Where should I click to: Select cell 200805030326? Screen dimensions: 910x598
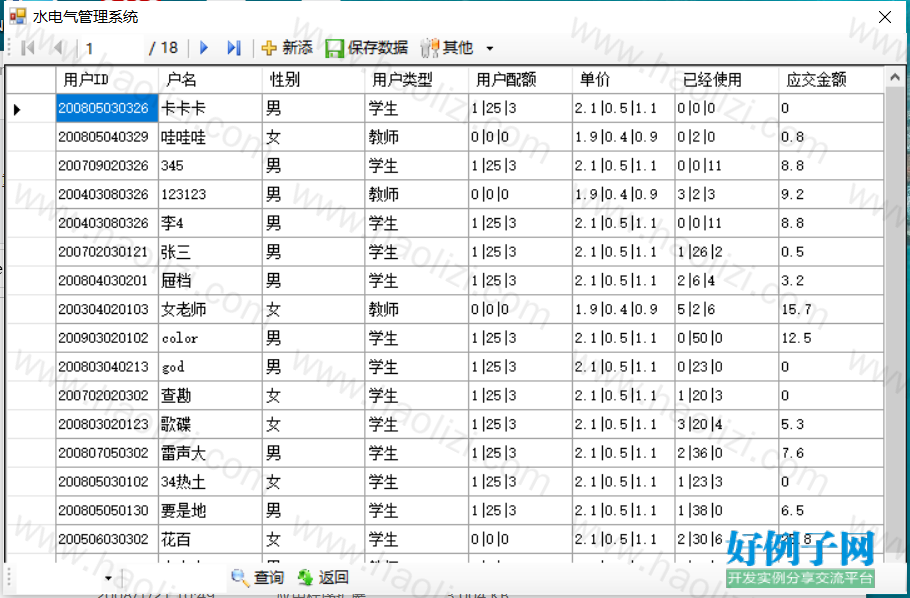click(x=107, y=108)
